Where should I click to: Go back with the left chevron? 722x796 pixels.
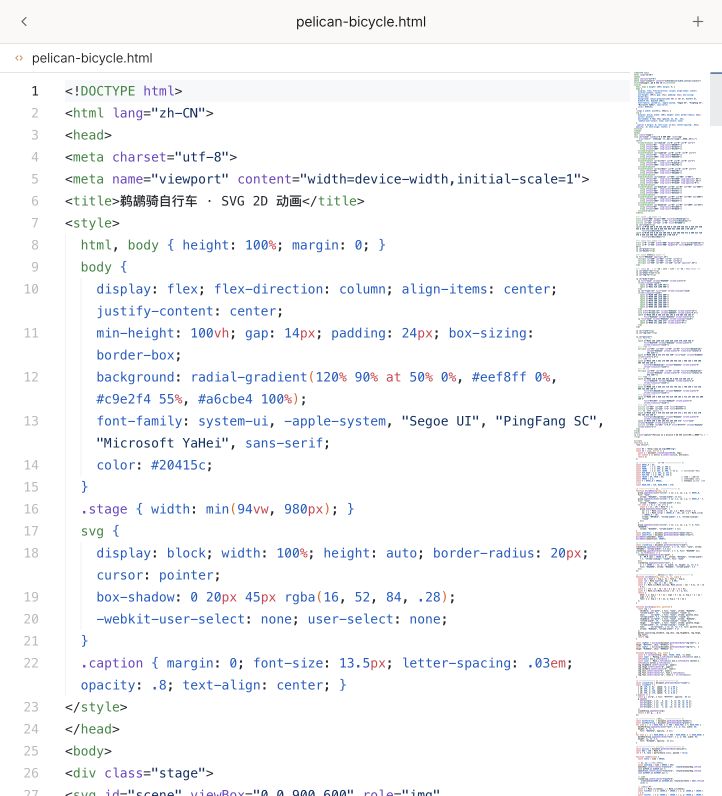pos(24,21)
